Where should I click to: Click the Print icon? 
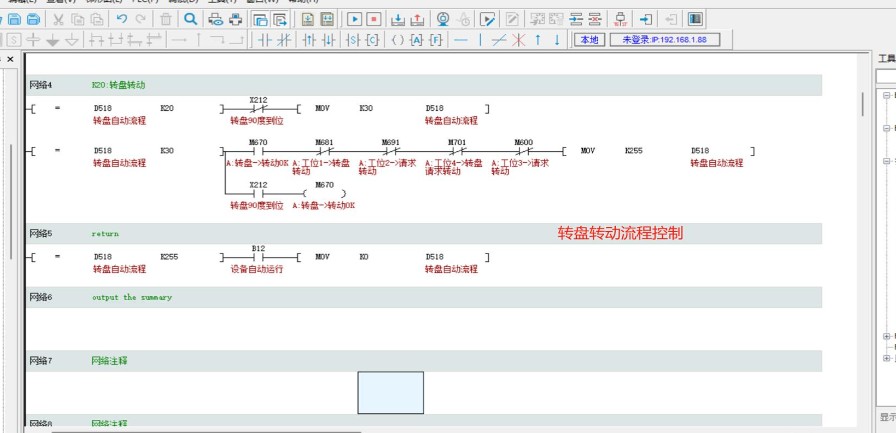(234, 19)
